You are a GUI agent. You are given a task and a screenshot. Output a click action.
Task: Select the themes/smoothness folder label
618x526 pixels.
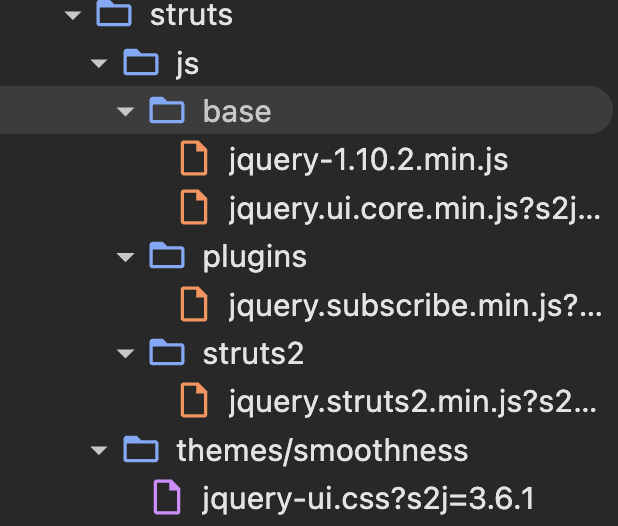point(322,450)
